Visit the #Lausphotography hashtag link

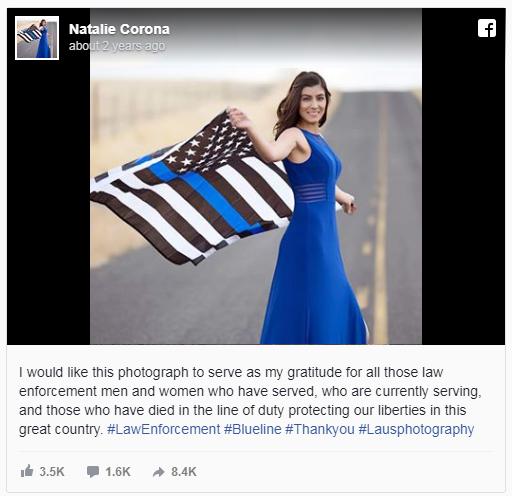(416, 429)
